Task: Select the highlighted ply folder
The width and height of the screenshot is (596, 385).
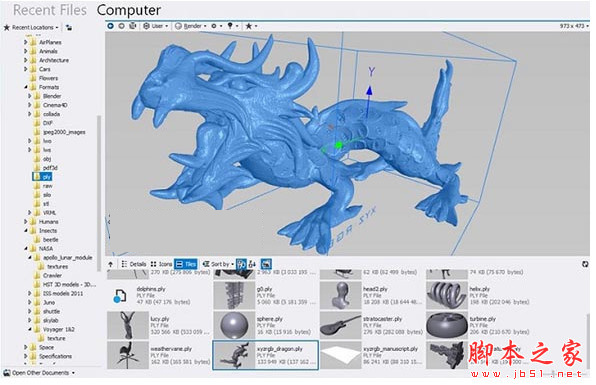Action: (42, 177)
